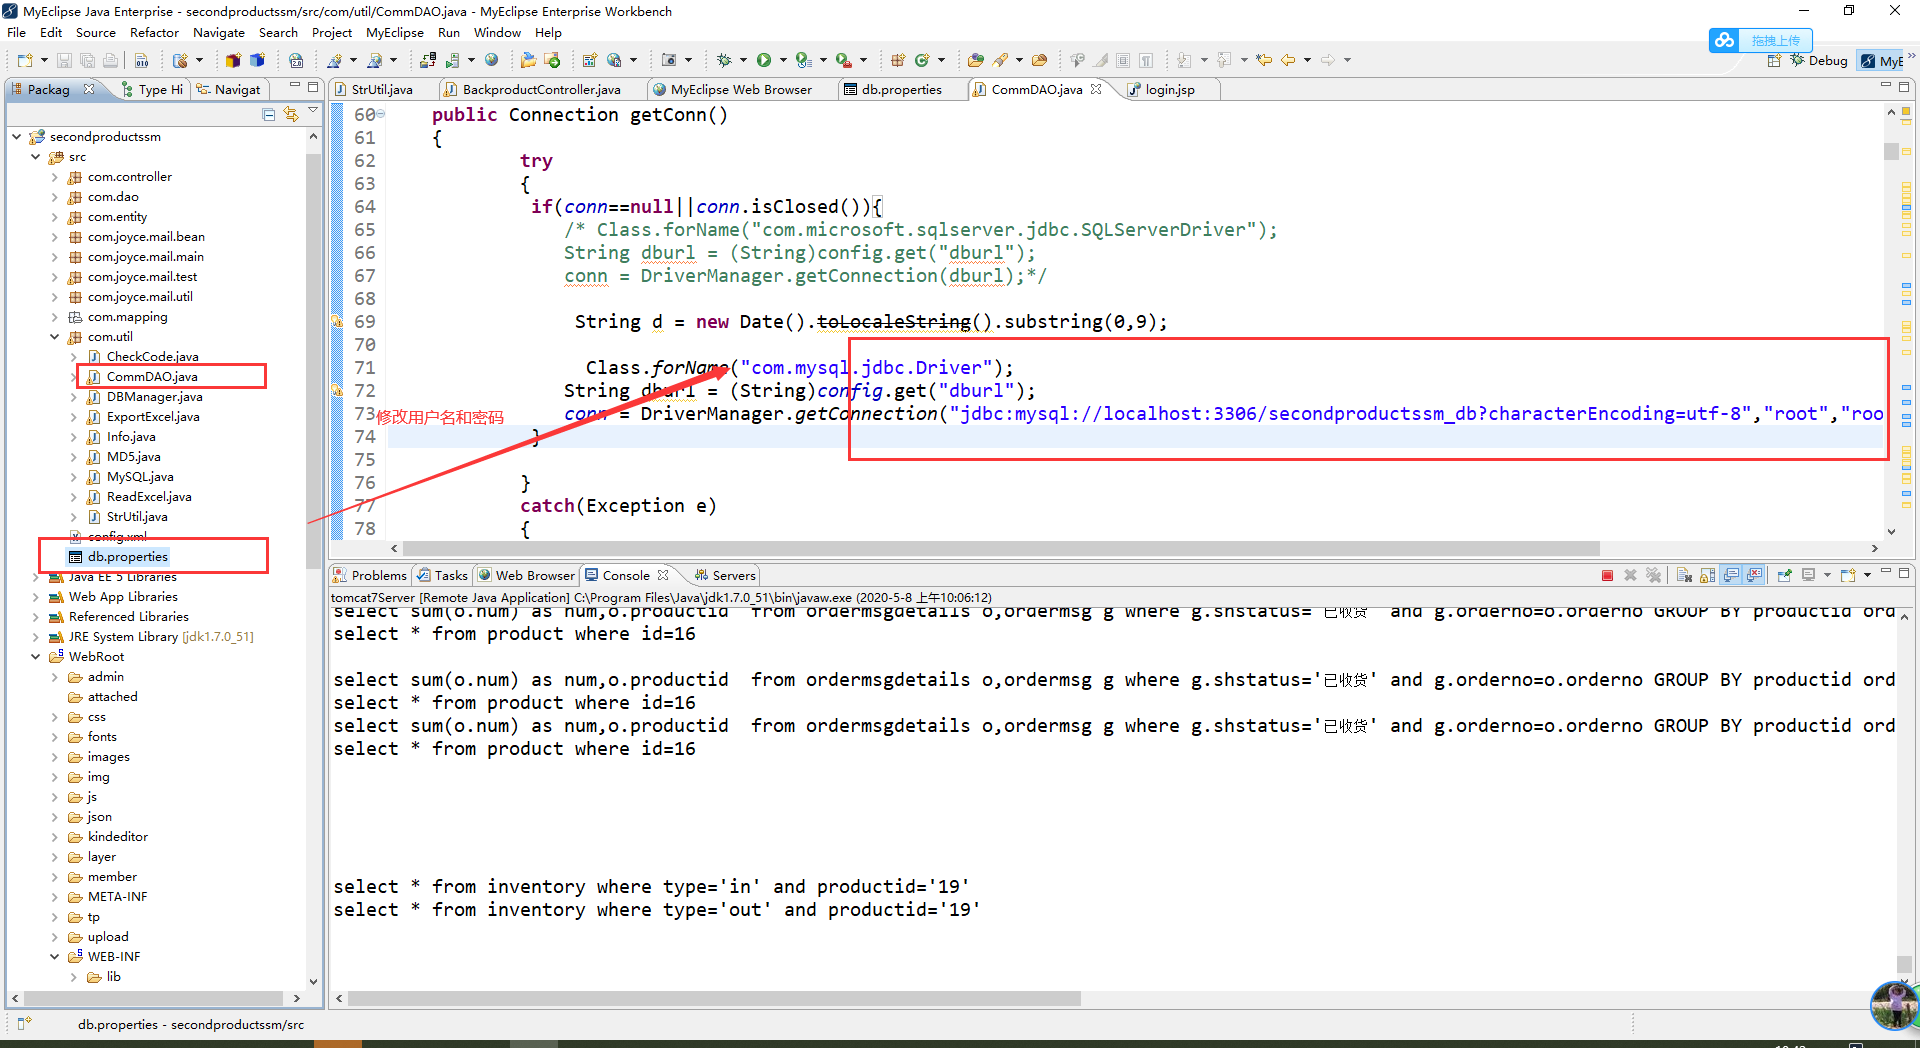Toggle Block Selection Mode icon
The image size is (1920, 1048).
click(x=1123, y=60)
